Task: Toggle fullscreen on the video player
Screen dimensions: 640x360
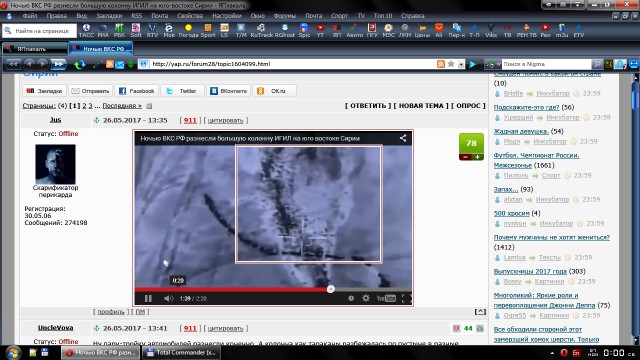Action: pyautogui.click(x=406, y=298)
